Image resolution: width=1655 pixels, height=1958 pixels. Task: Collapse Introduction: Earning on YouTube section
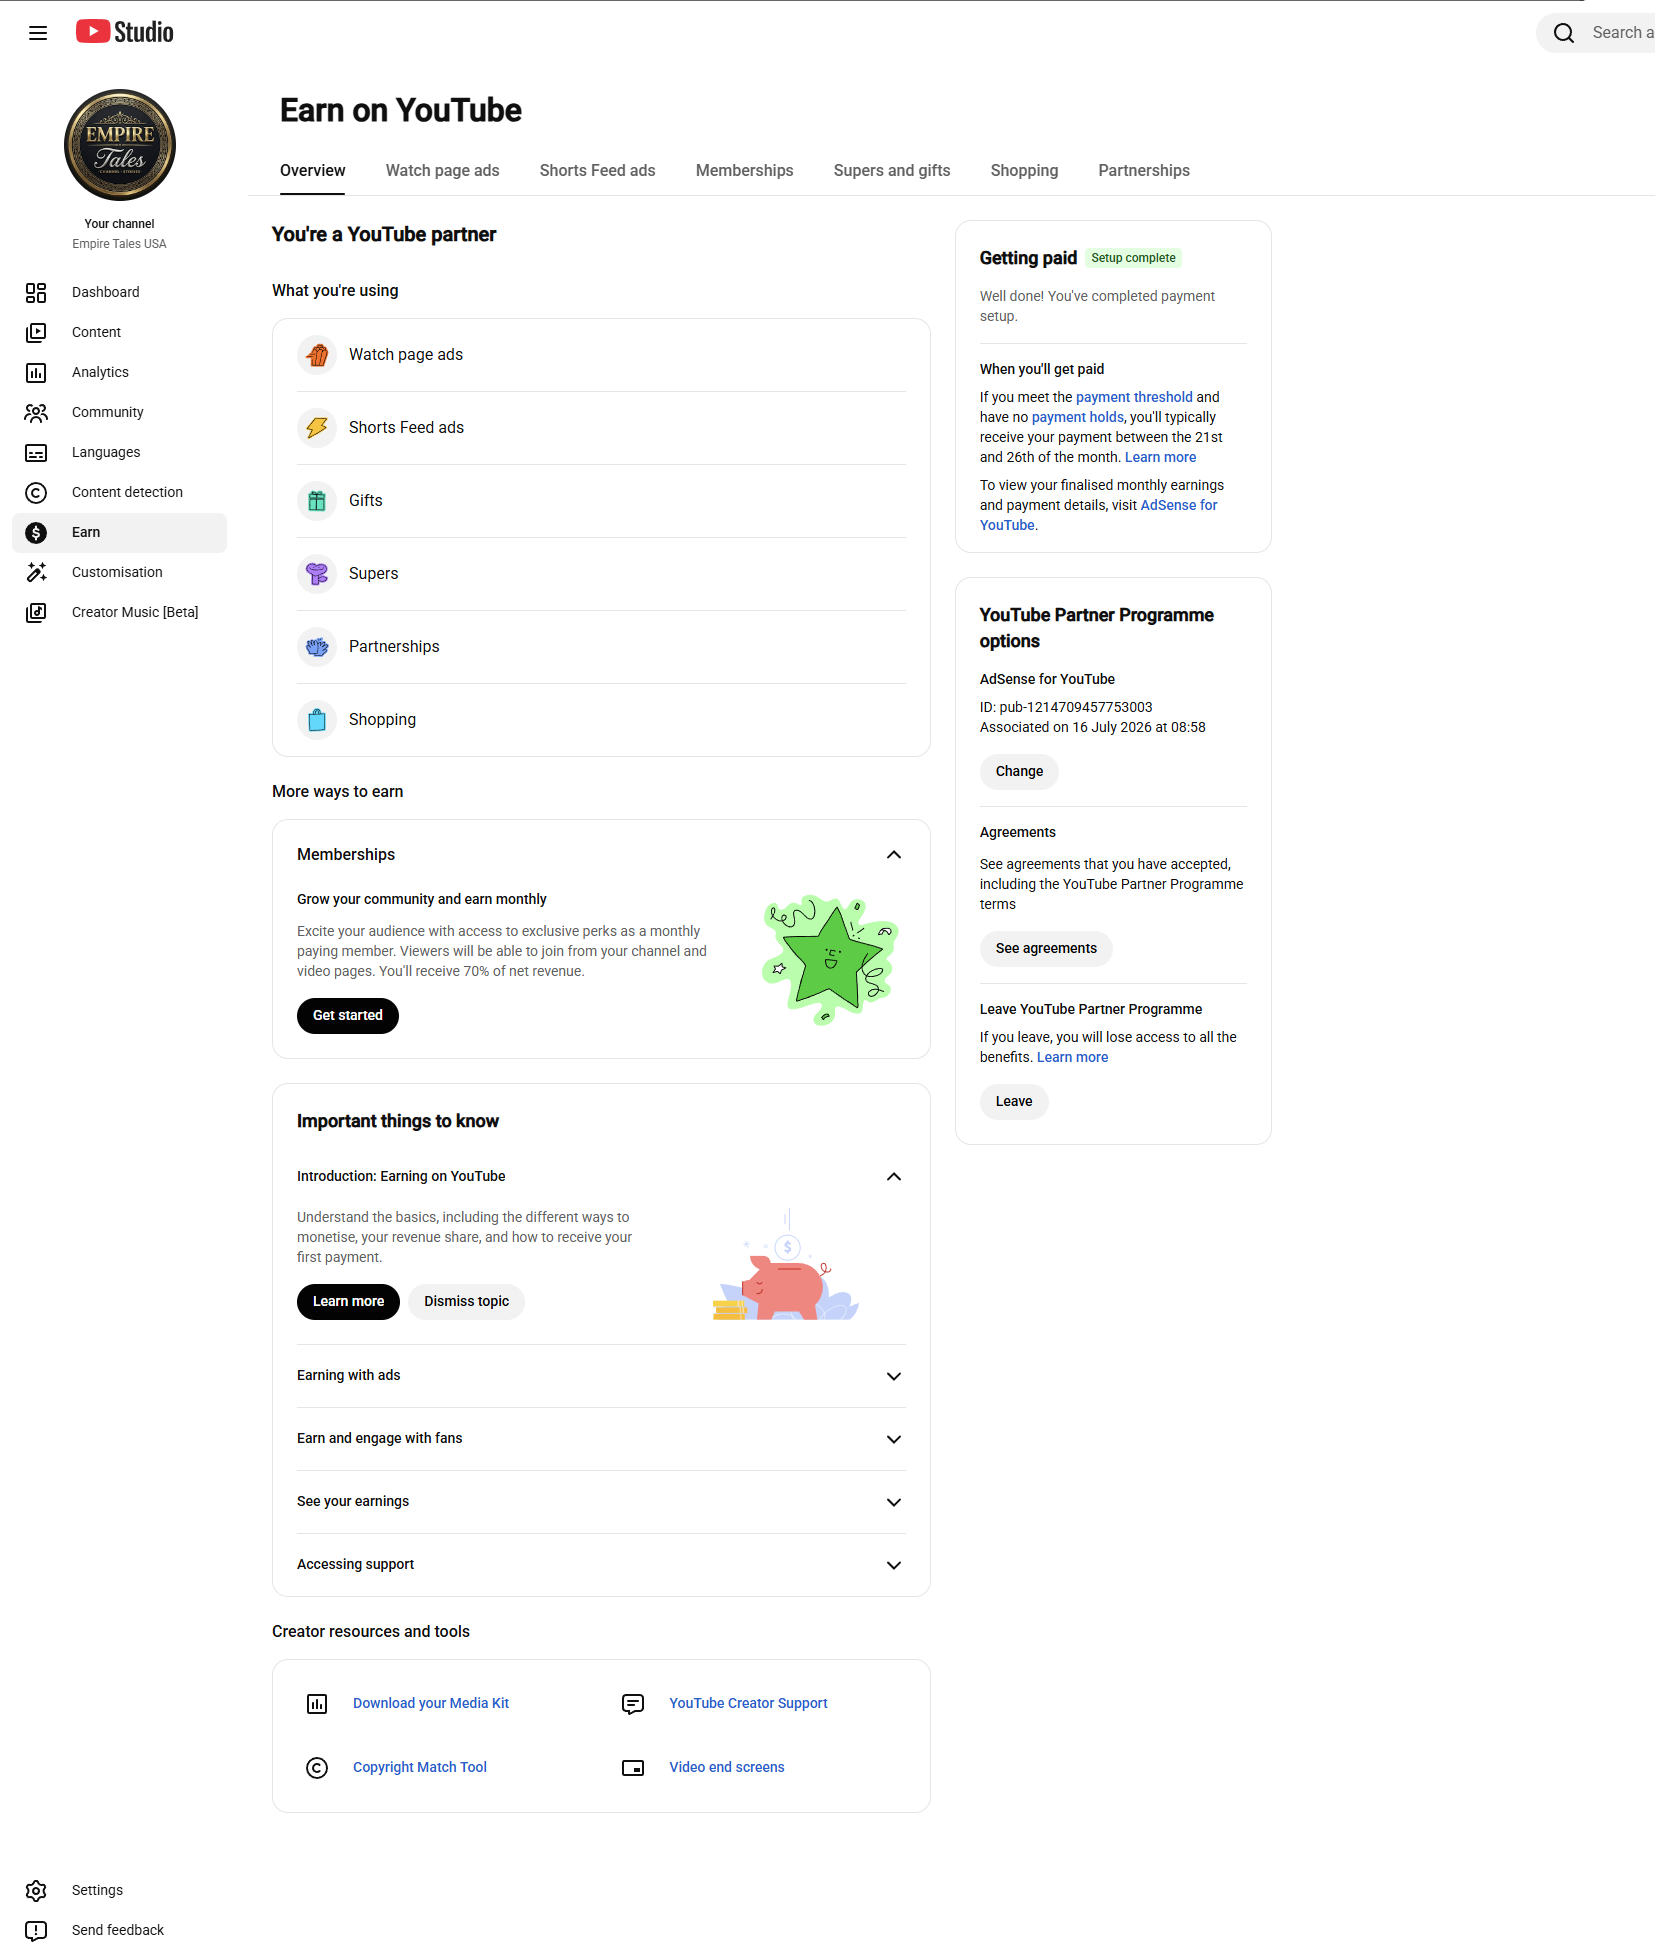click(894, 1177)
